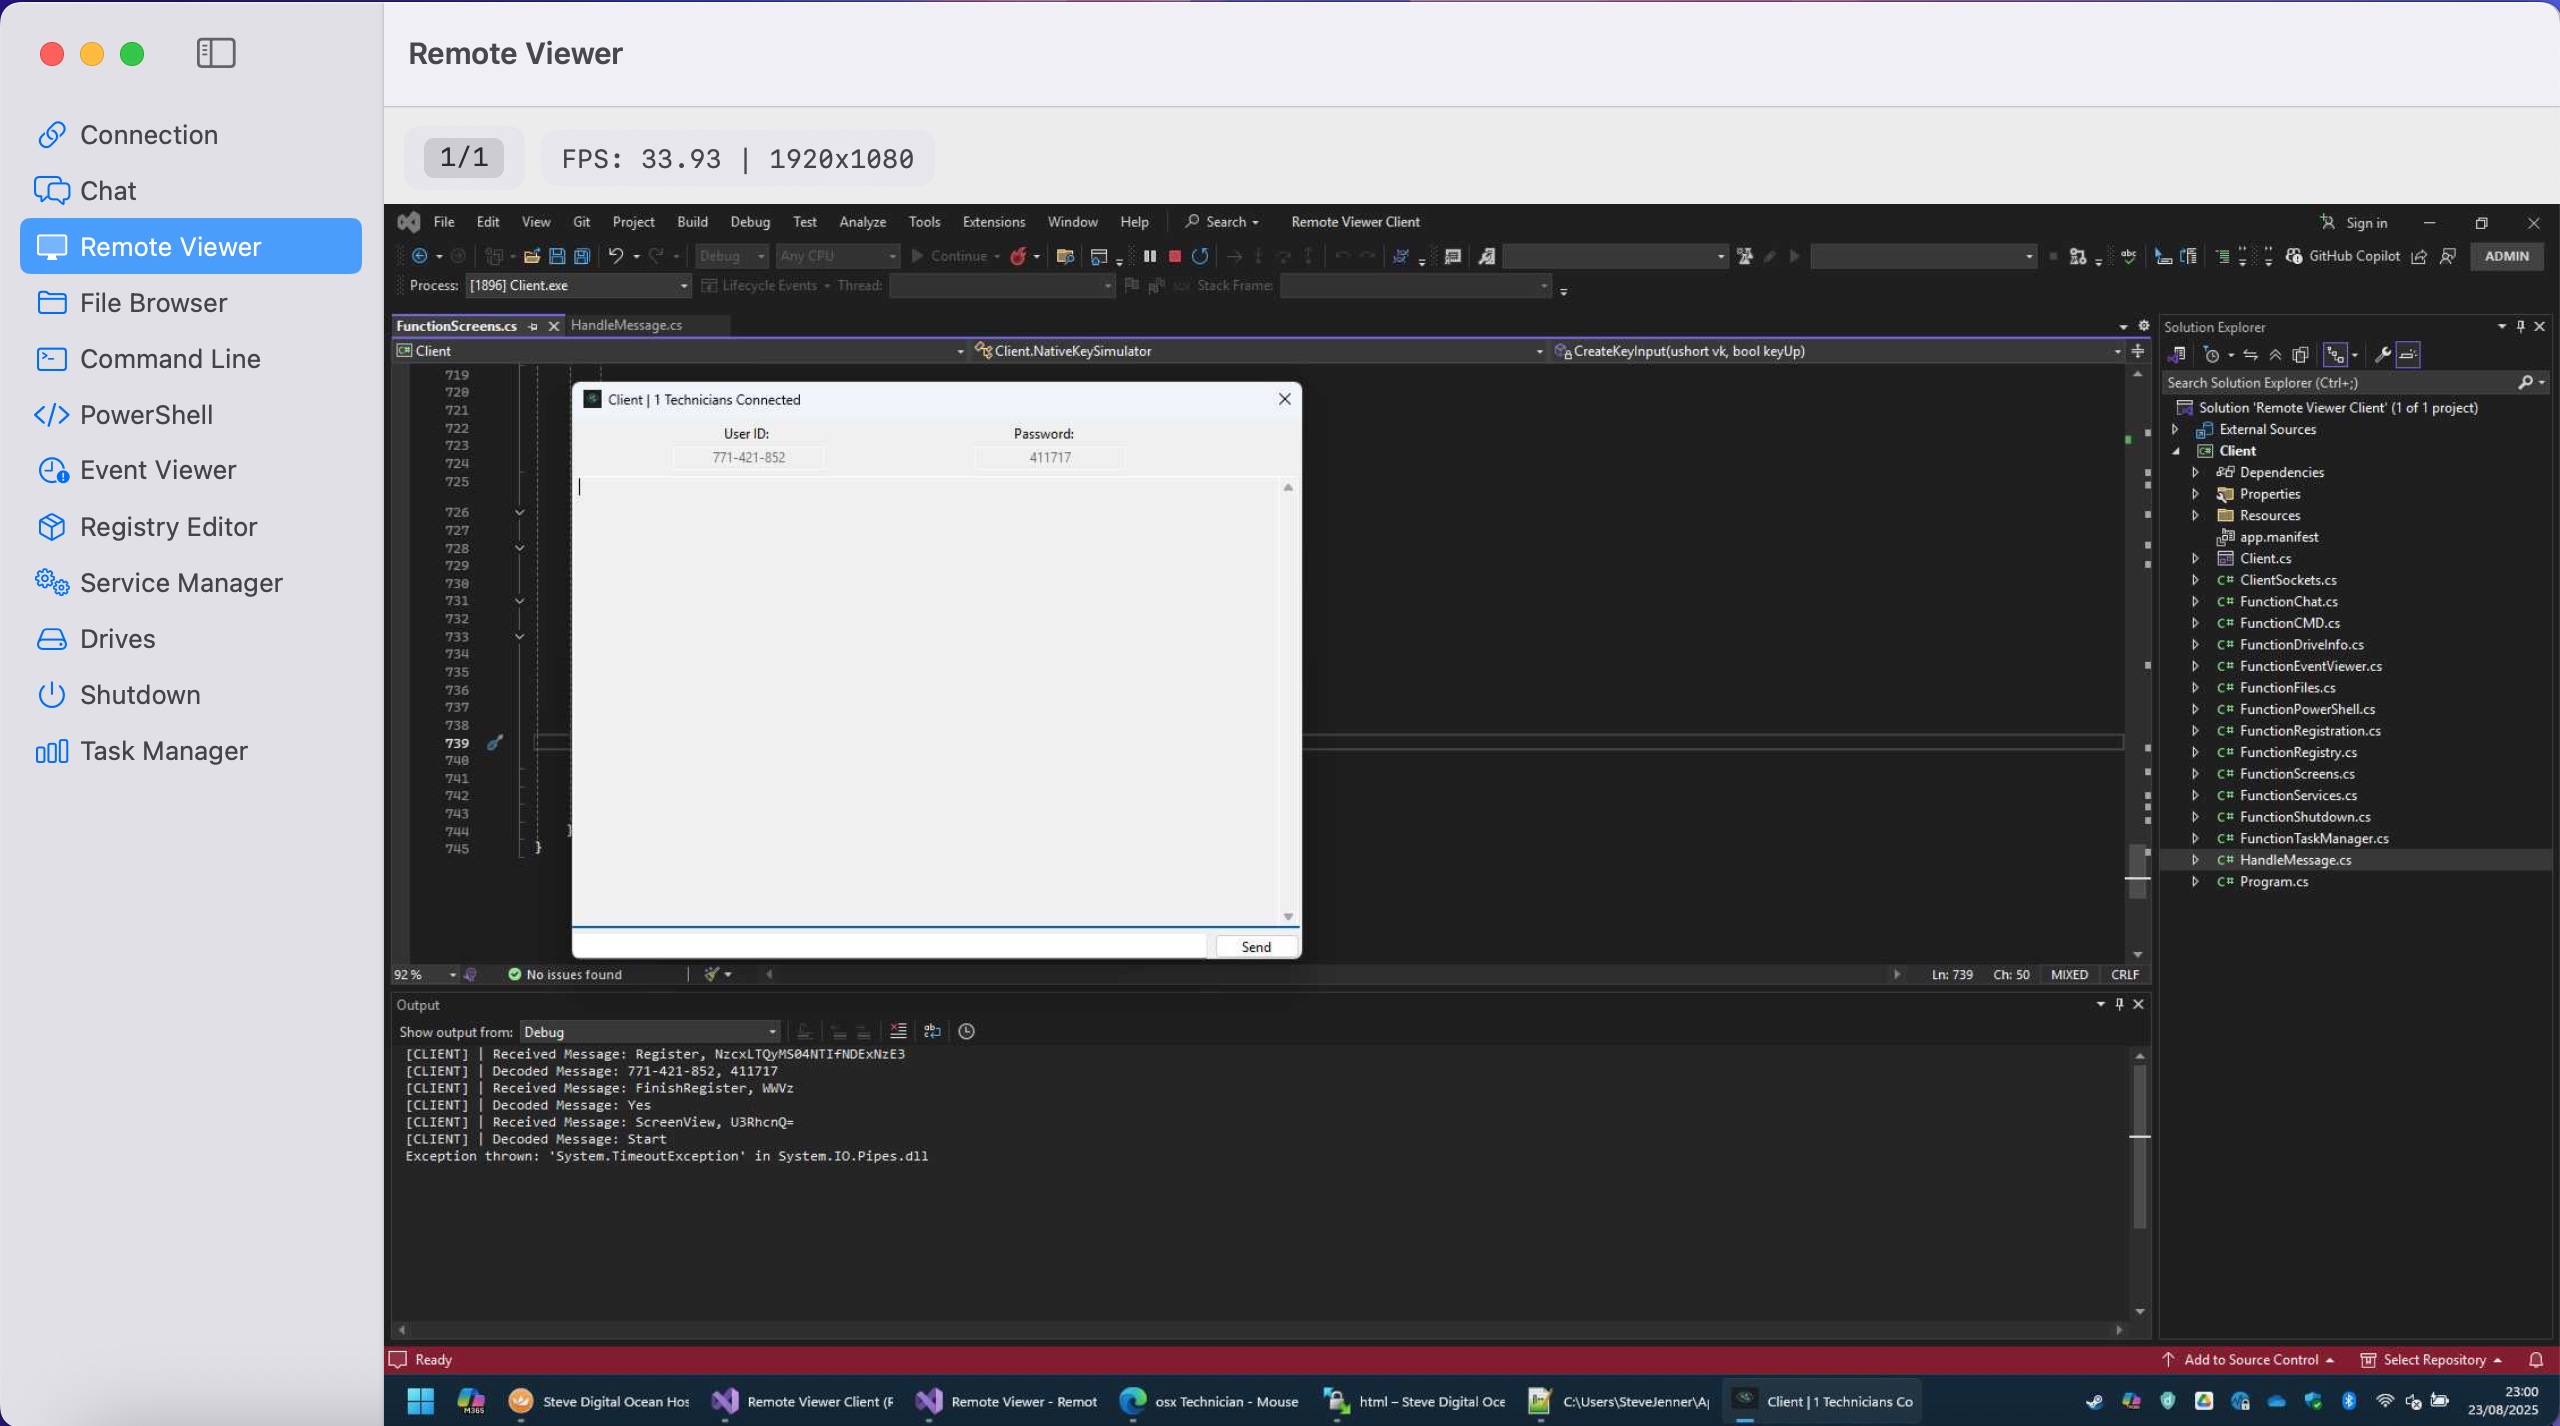Image resolution: width=2560 pixels, height=1426 pixels.
Task: Click the 1/1 monitor indicator
Action: 463,158
